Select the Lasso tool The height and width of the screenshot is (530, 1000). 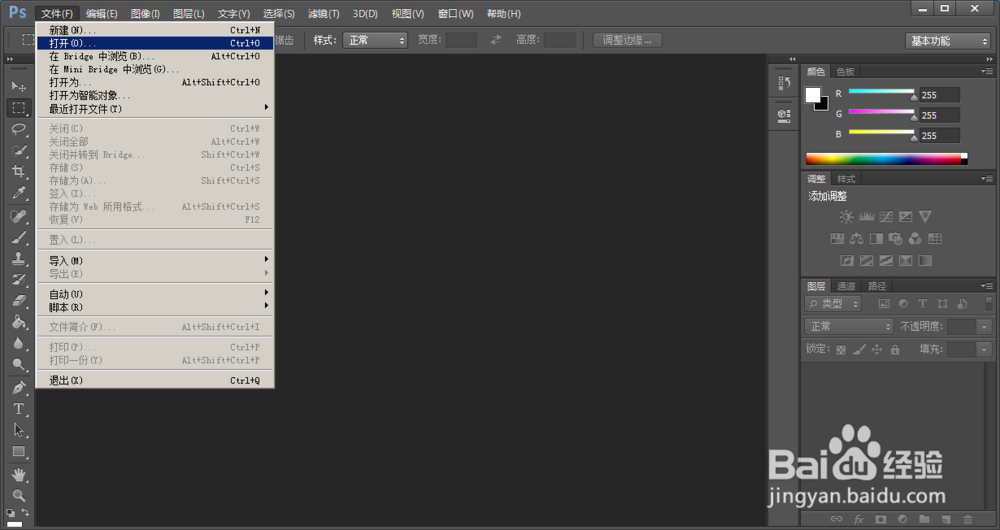[x=18, y=129]
